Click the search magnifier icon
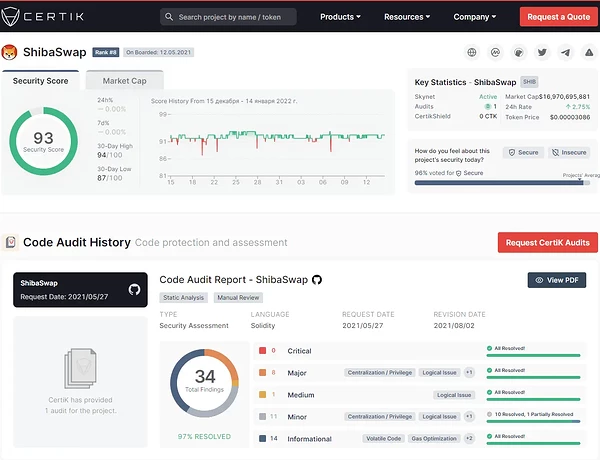Viewport: 600px width, 460px height. (x=169, y=17)
